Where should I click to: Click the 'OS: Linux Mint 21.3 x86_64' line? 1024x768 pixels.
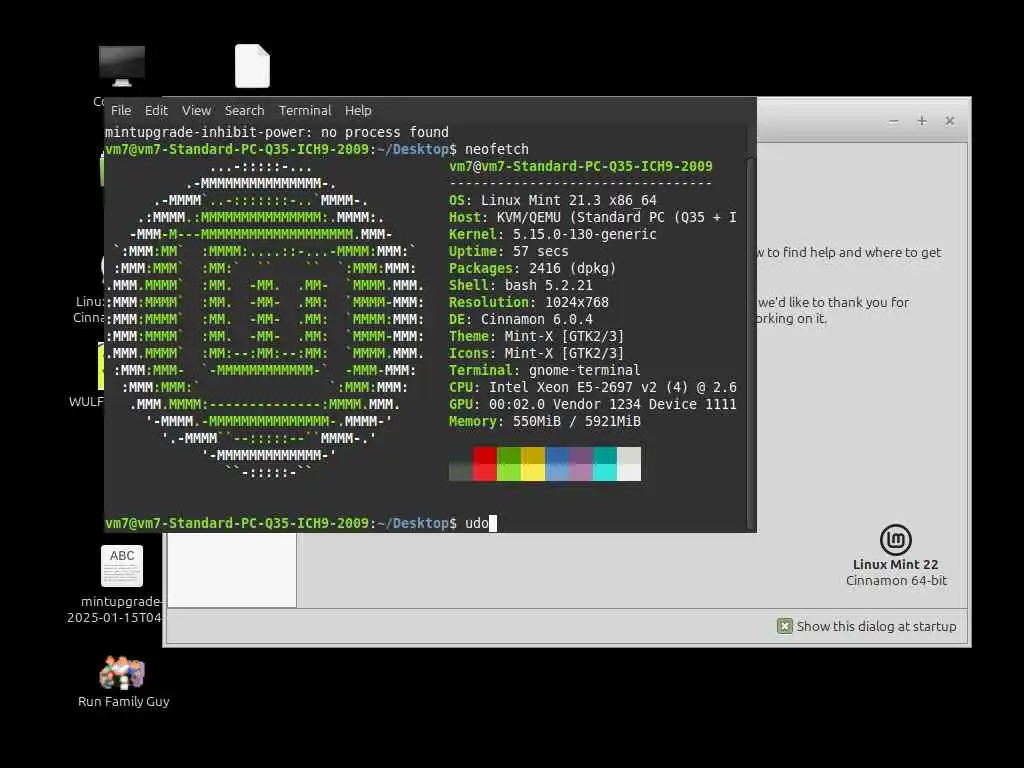pyautogui.click(x=552, y=200)
